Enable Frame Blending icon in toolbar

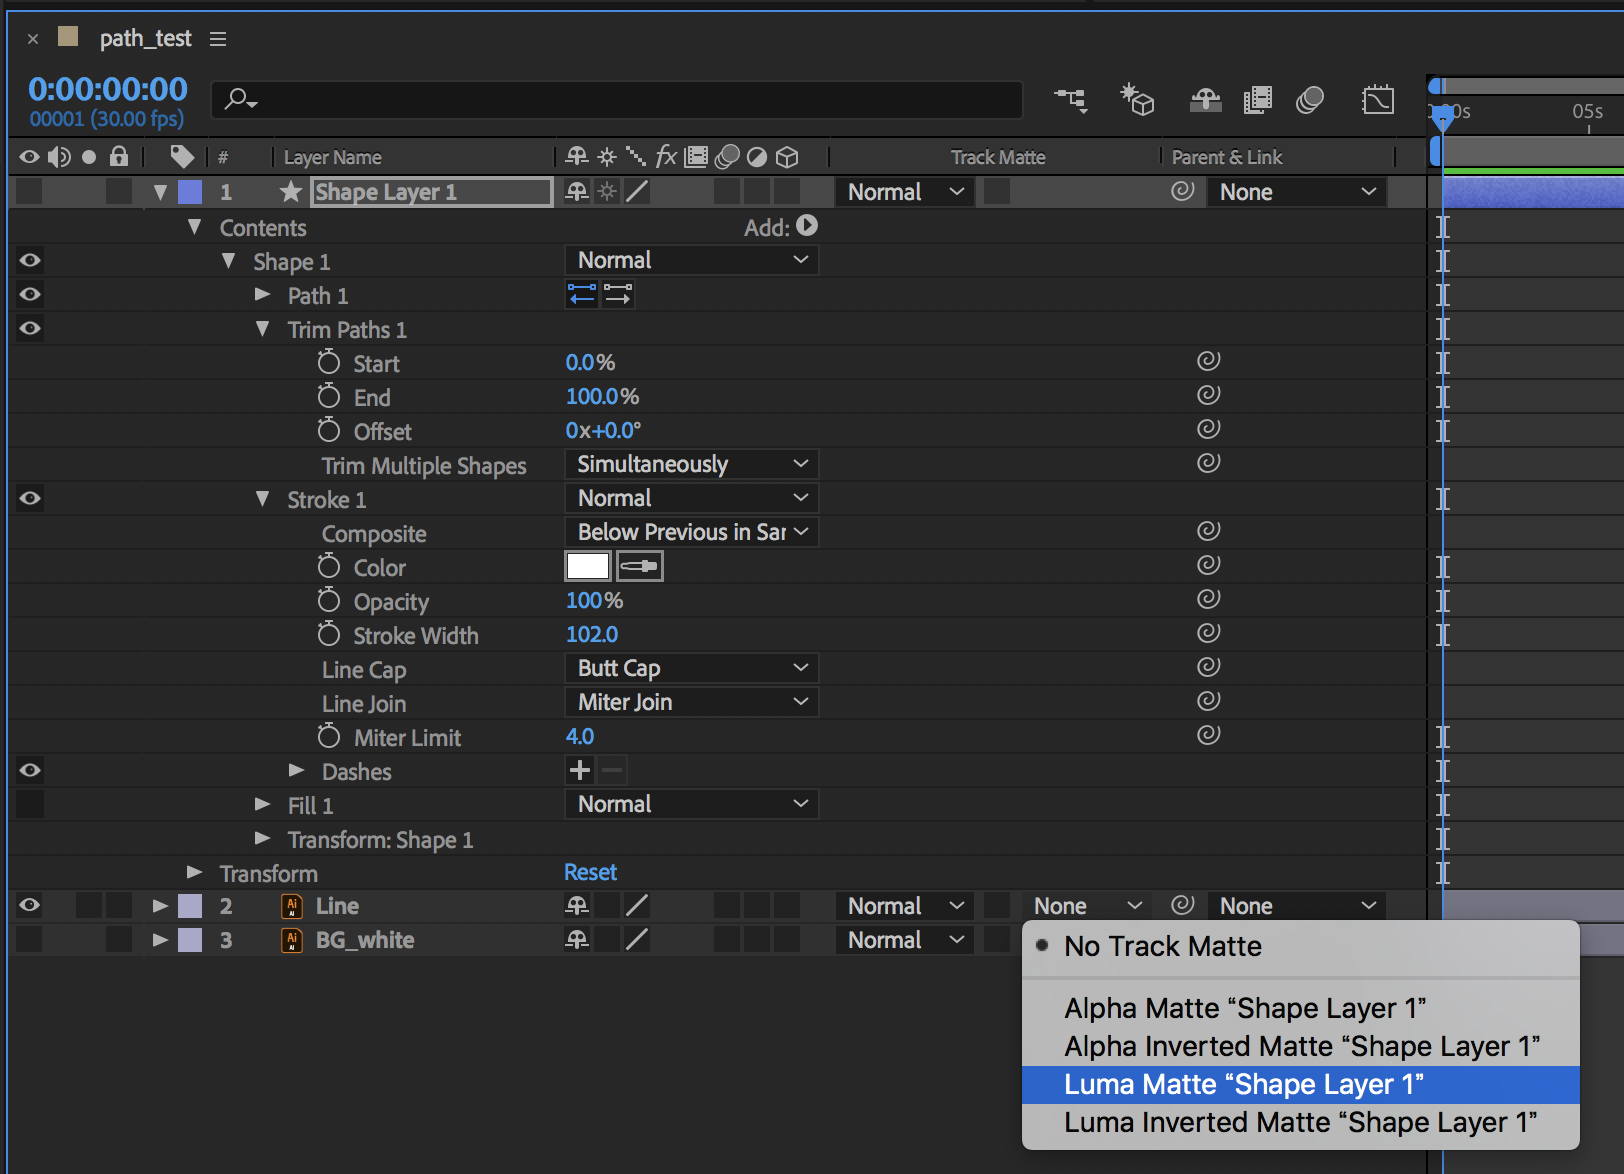(1257, 99)
